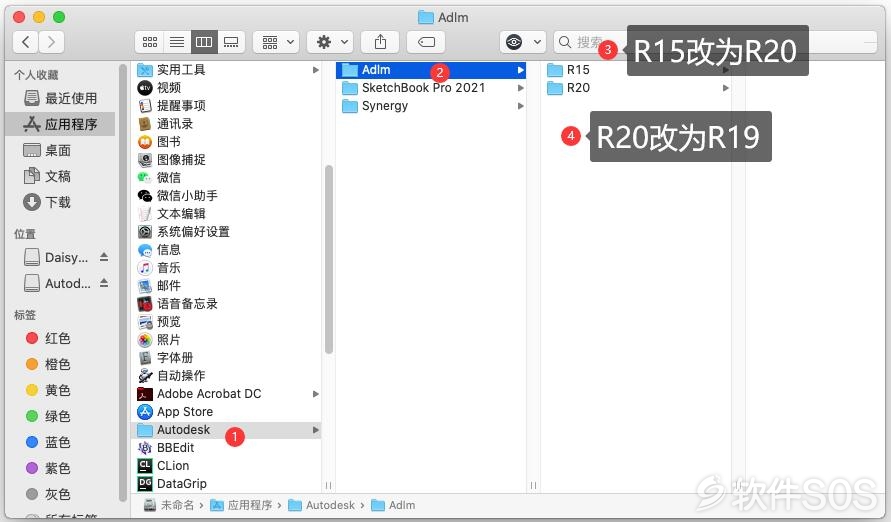Select the 预览 app
Image resolution: width=891 pixels, height=522 pixels.
coord(227,321)
